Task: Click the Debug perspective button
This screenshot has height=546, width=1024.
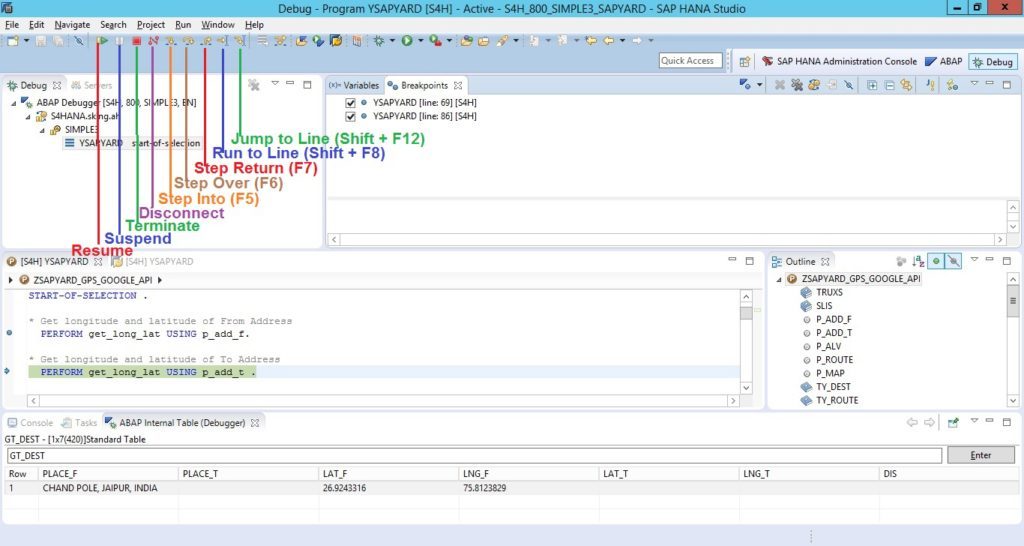Action: pyautogui.click(x=993, y=61)
